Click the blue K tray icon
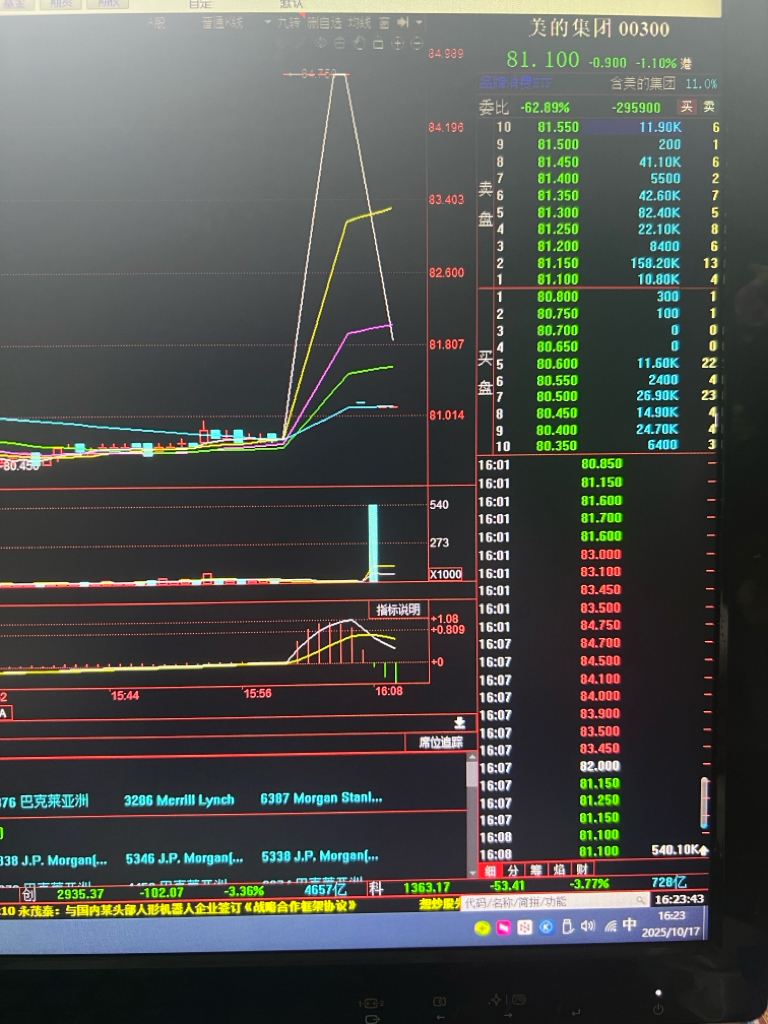This screenshot has width=768, height=1024. tap(547, 927)
